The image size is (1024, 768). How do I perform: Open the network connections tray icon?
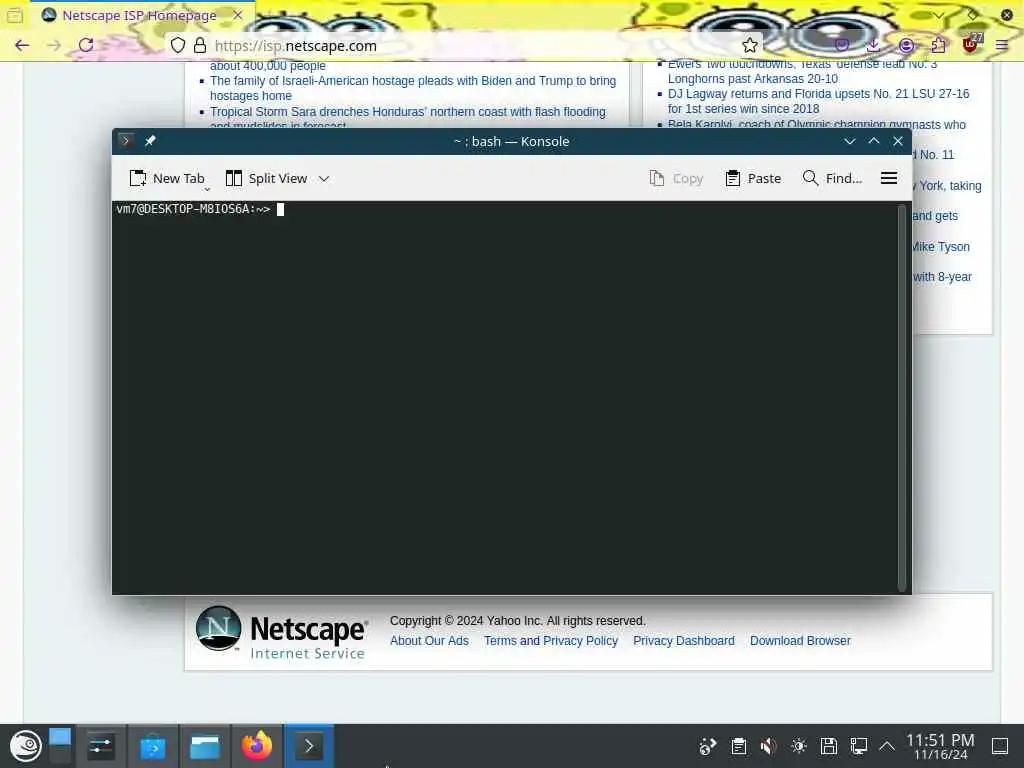coord(859,746)
